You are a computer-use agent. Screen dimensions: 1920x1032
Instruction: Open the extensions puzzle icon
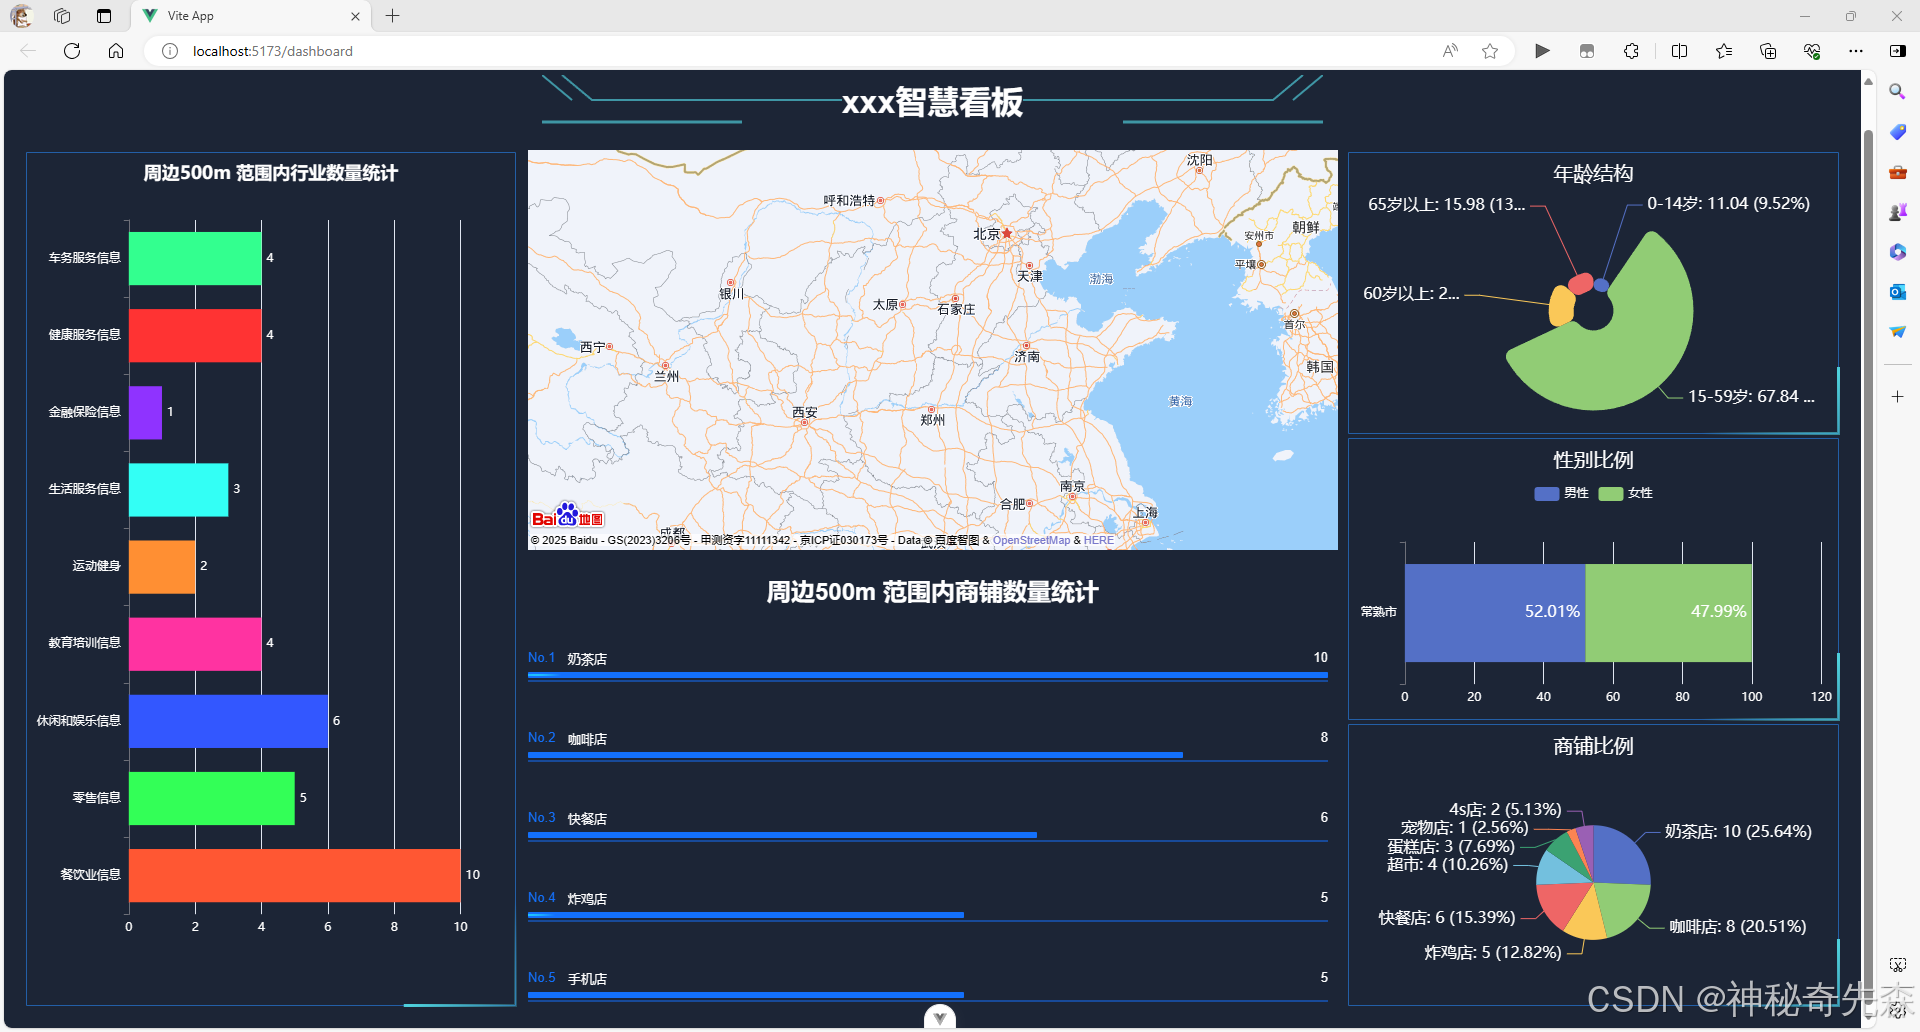coord(1631,51)
